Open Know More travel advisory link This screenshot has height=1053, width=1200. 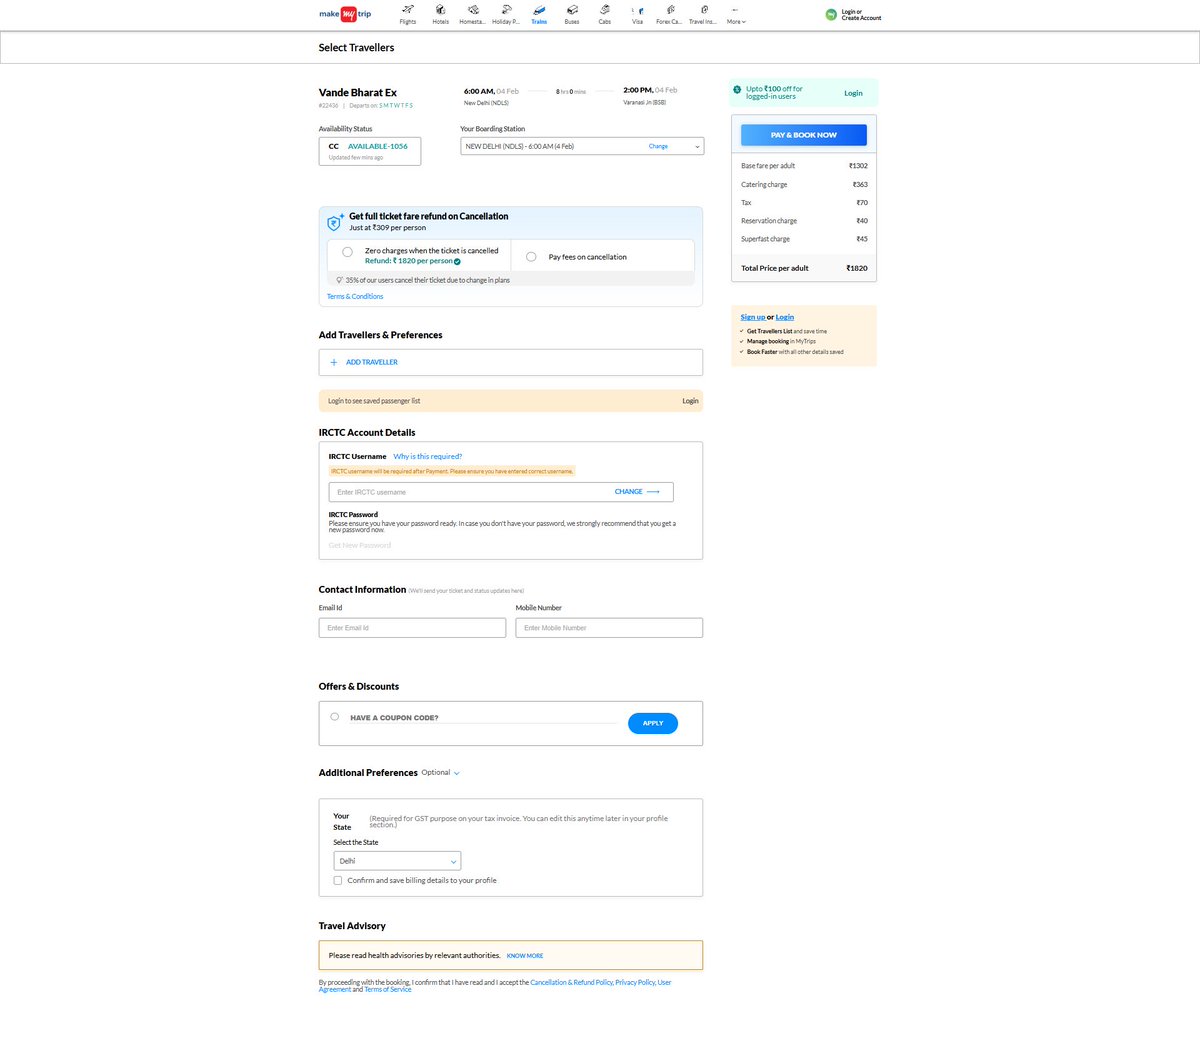point(525,956)
